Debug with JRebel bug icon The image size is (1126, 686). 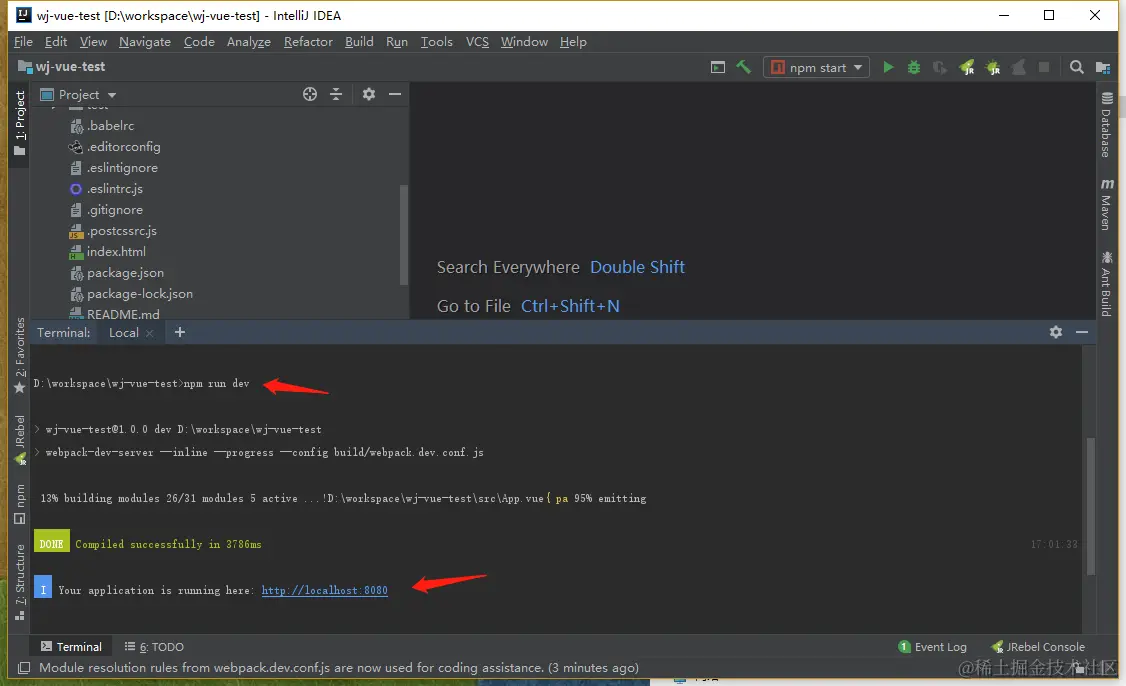992,67
